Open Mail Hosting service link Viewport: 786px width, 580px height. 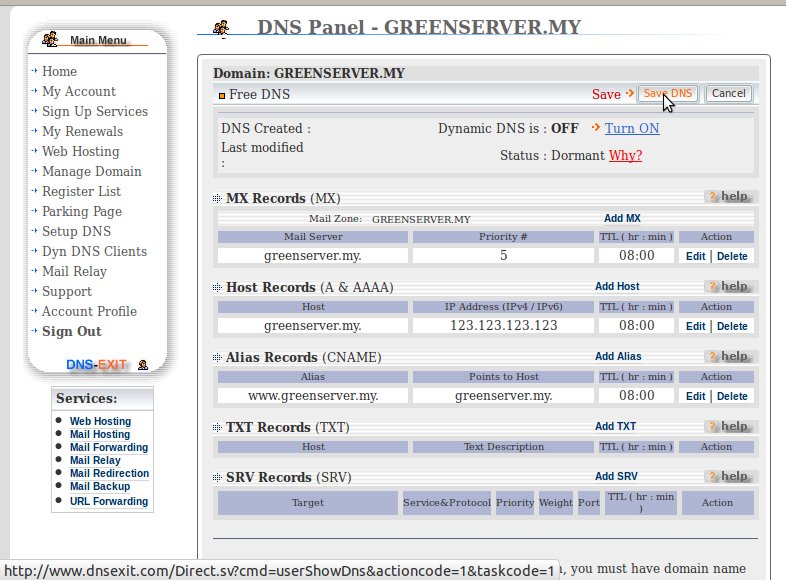[x=100, y=434]
